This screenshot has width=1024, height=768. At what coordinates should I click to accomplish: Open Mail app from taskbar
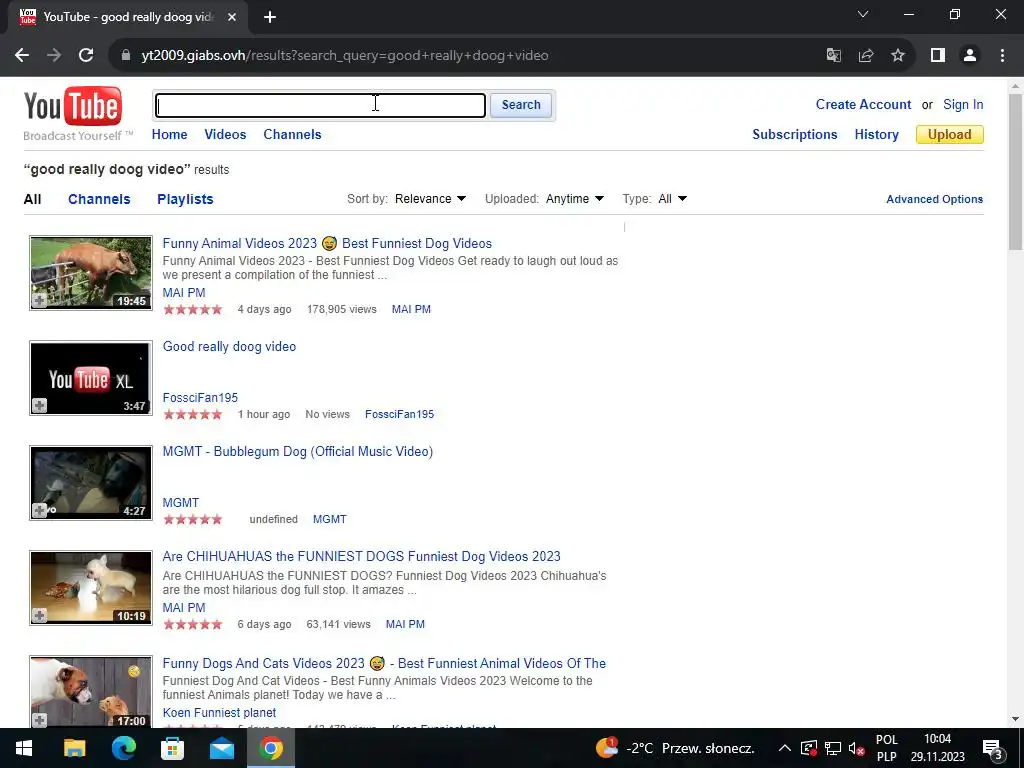point(221,748)
